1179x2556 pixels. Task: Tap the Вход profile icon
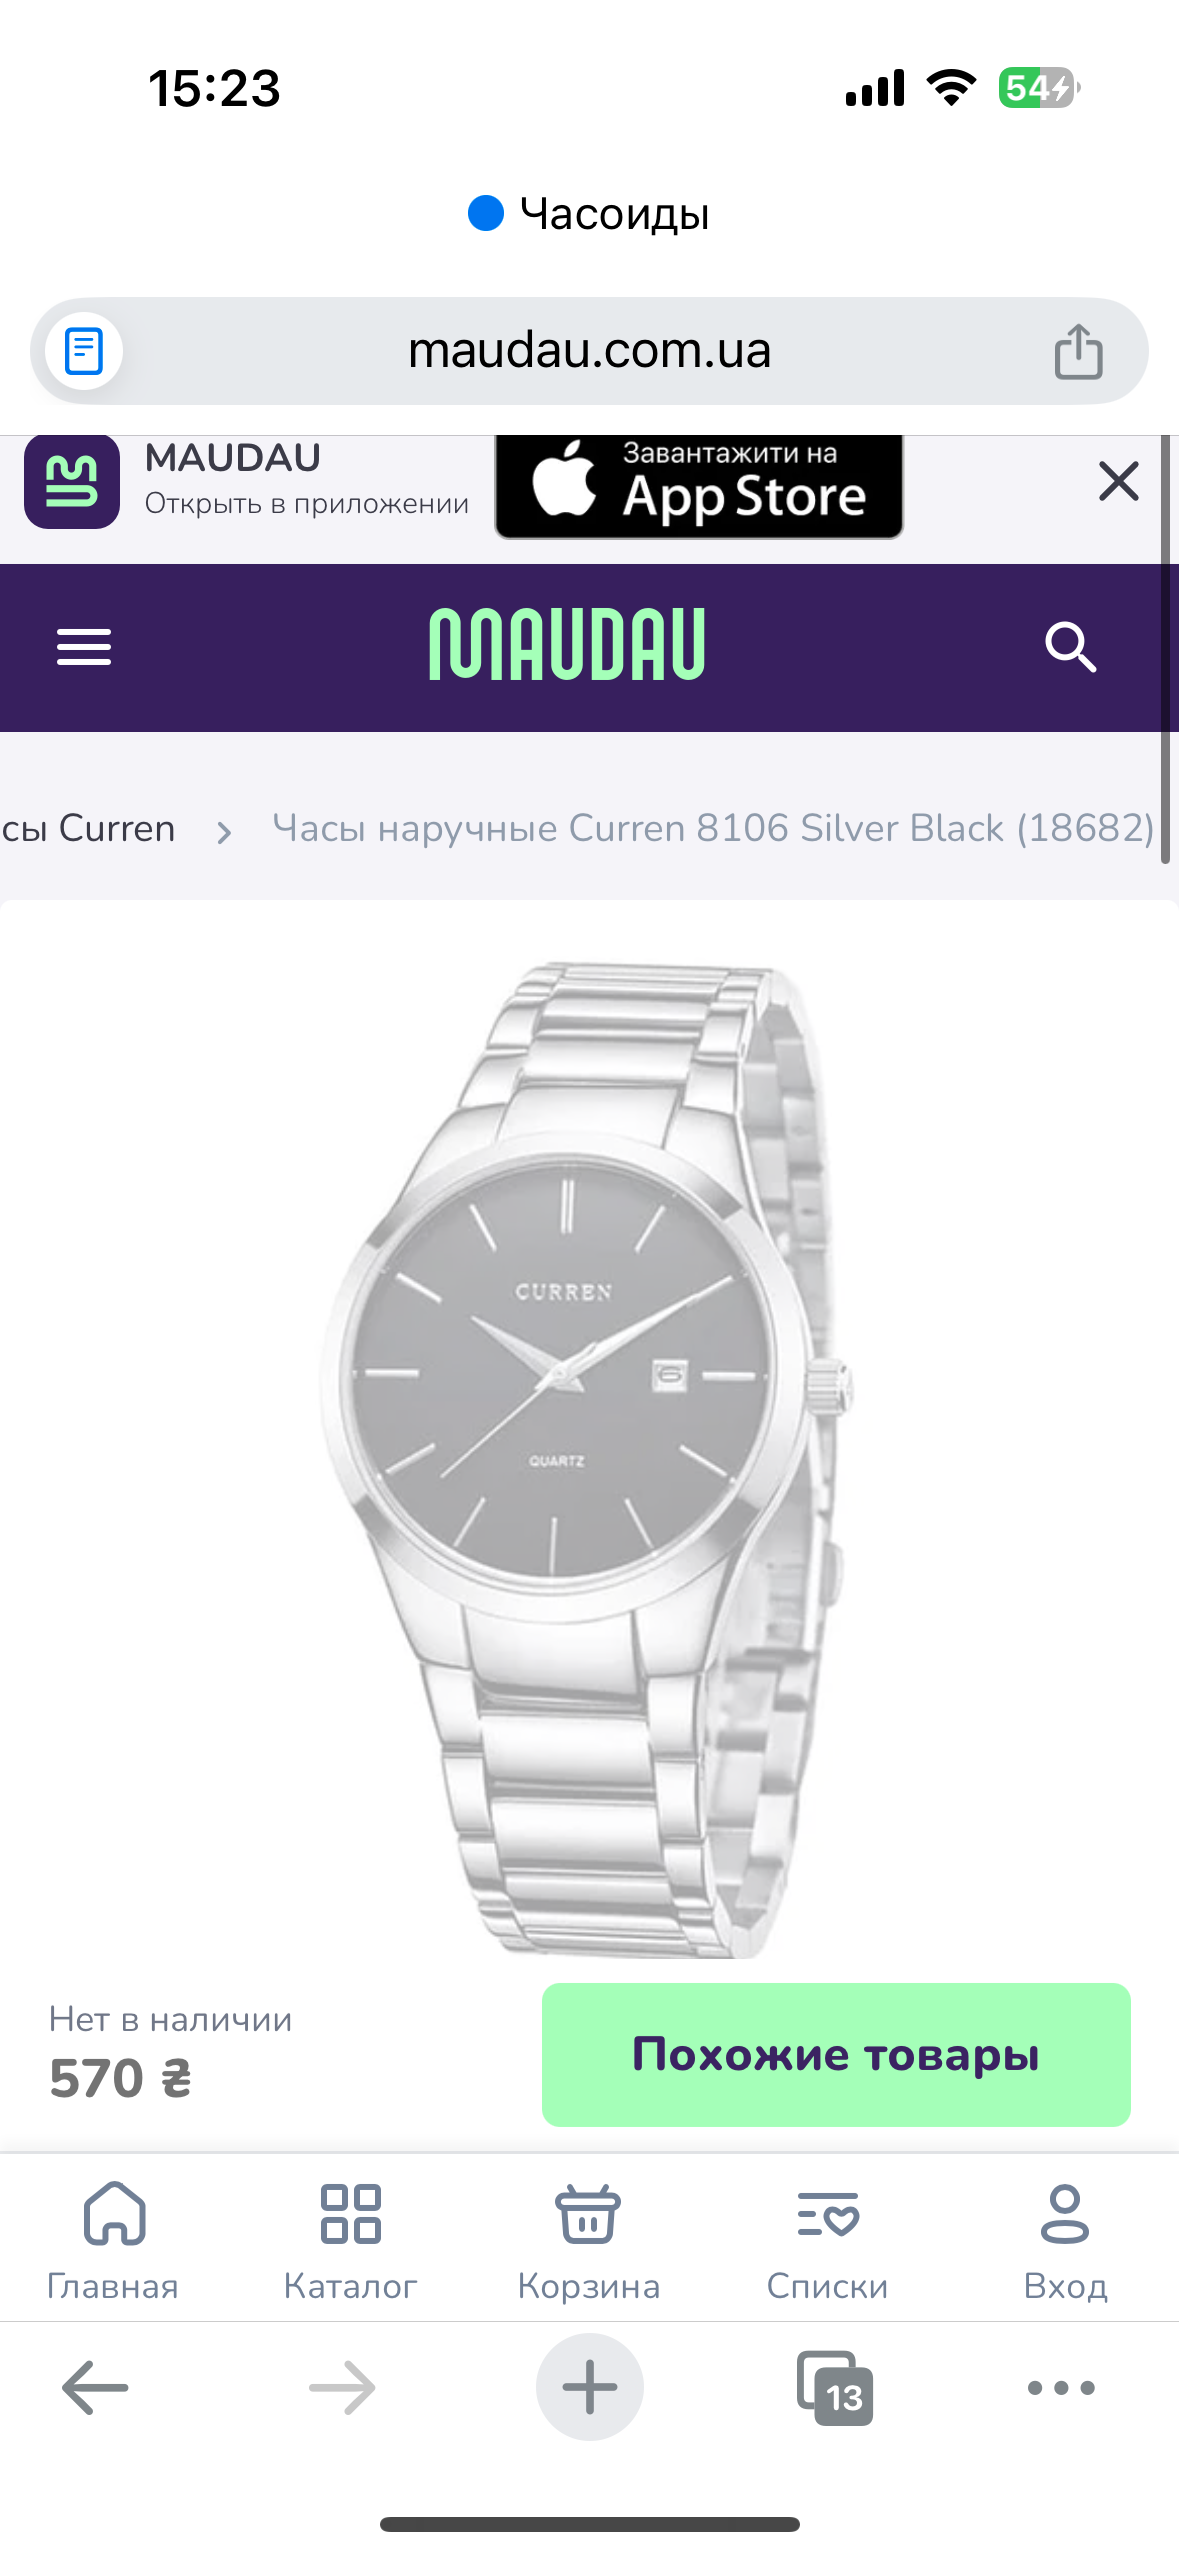pyautogui.click(x=1065, y=2214)
